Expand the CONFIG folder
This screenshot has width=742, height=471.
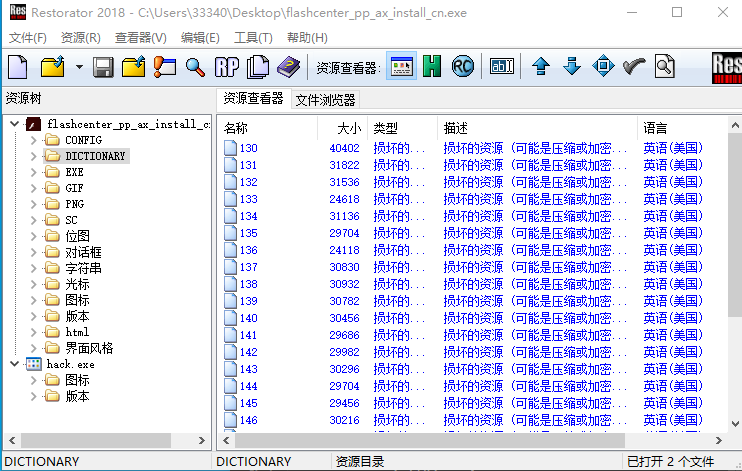pyautogui.click(x=33, y=140)
